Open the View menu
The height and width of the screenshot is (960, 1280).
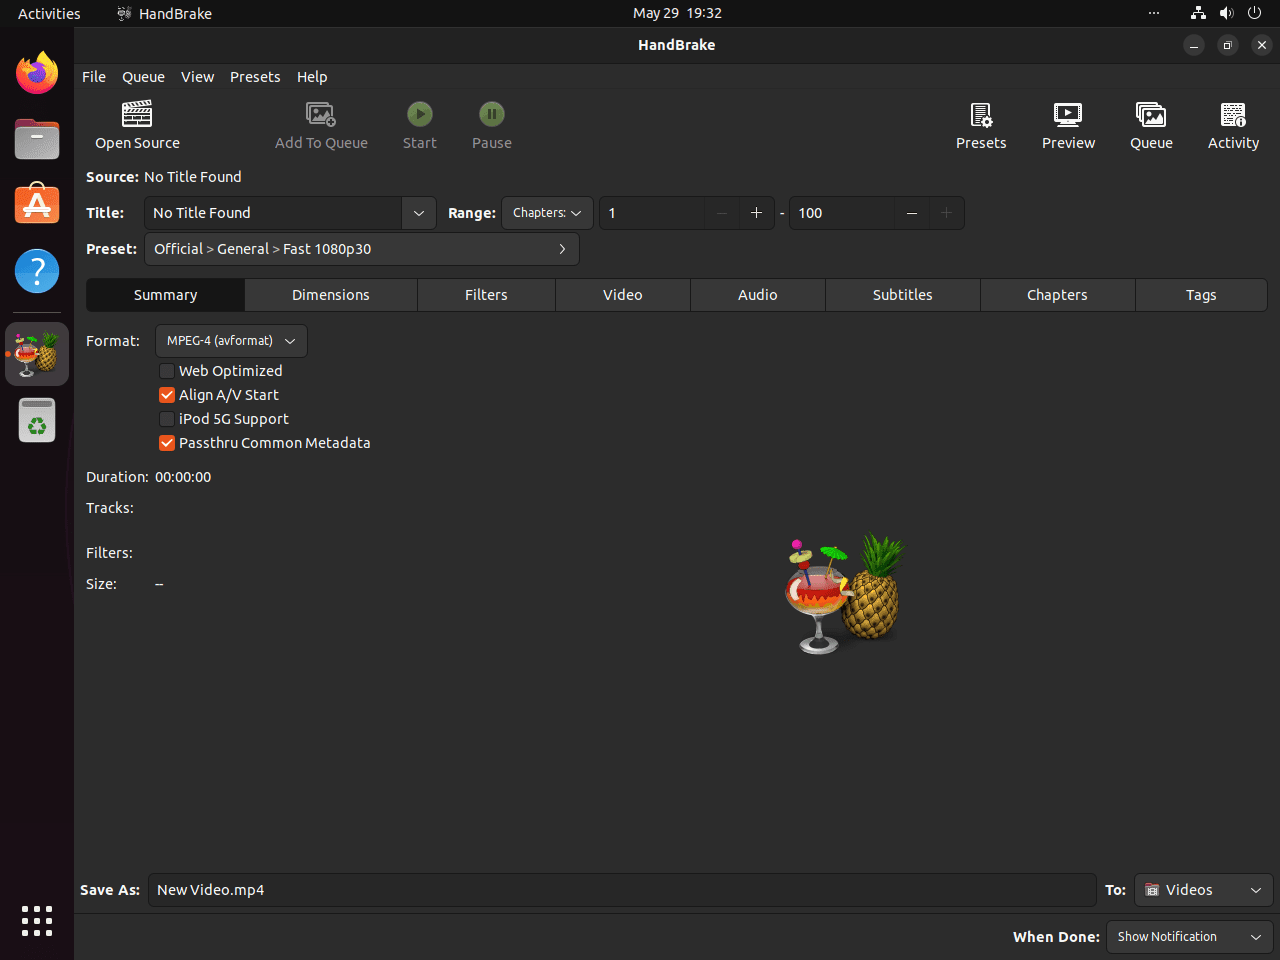(x=197, y=77)
